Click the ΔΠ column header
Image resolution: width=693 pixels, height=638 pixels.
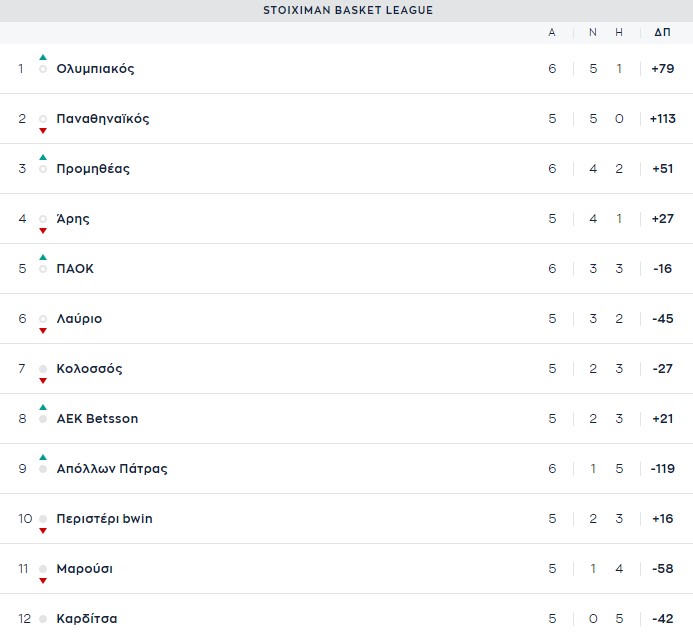click(663, 32)
